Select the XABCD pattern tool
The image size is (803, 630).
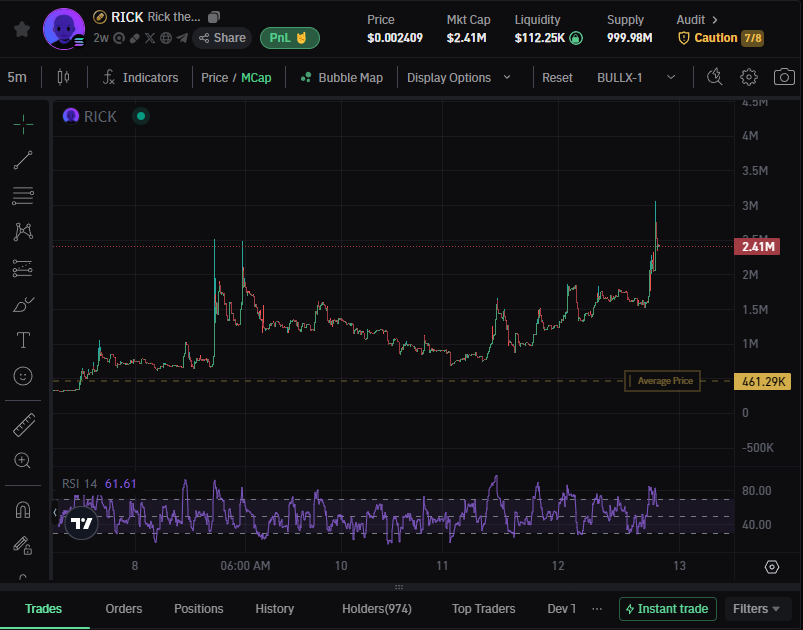coord(23,232)
